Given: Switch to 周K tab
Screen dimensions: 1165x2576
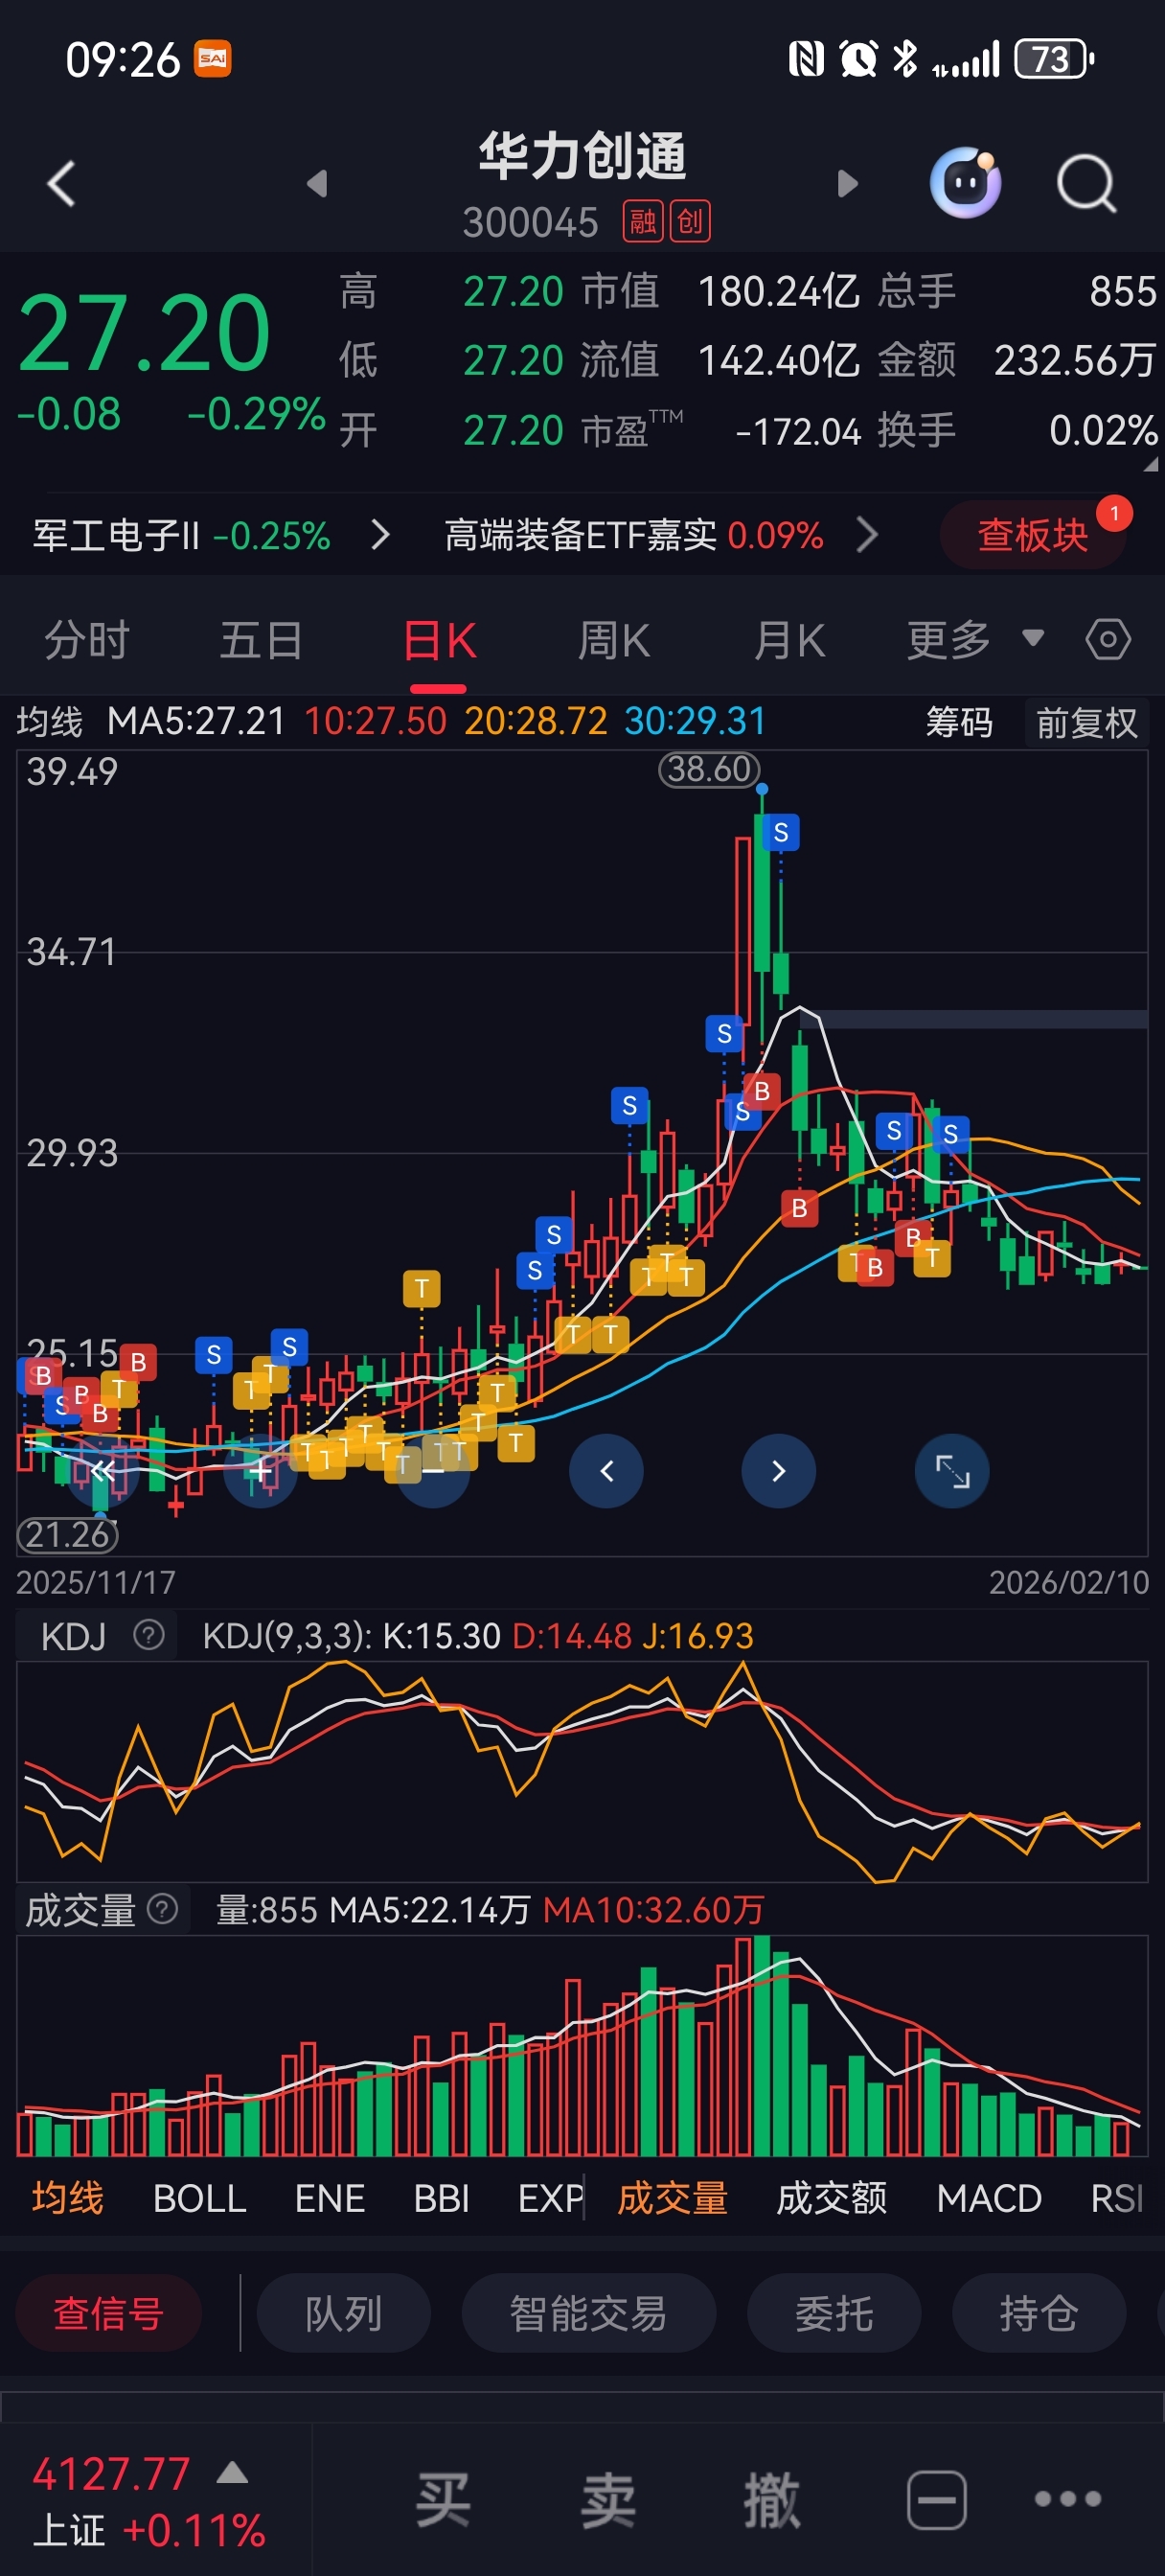Looking at the screenshot, I should (x=614, y=640).
